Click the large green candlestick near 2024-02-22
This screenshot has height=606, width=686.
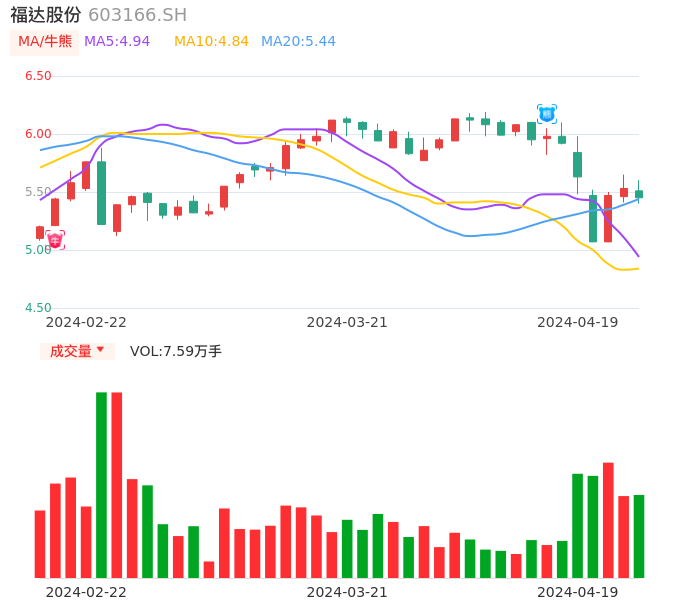coord(101,193)
